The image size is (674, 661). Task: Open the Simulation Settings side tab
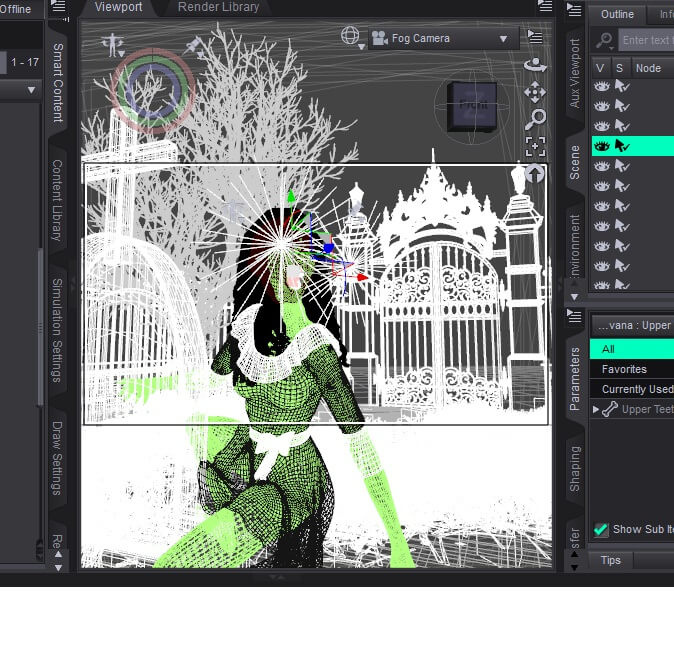(x=57, y=330)
